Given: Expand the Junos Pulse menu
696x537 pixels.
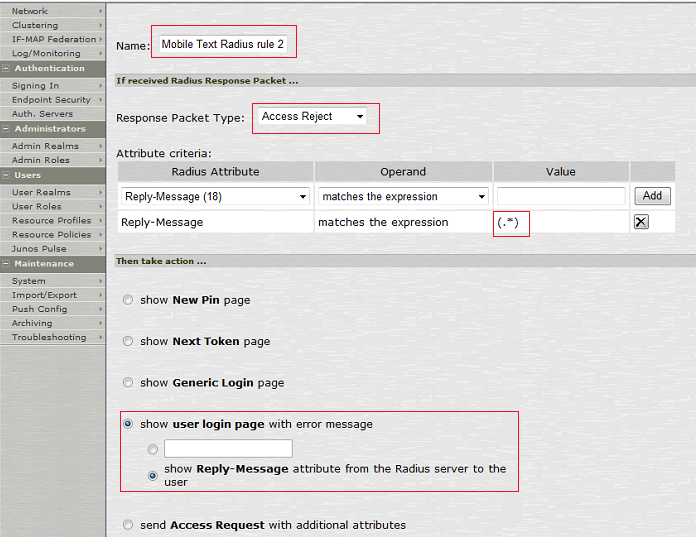Looking at the screenshot, I should pos(39,249).
